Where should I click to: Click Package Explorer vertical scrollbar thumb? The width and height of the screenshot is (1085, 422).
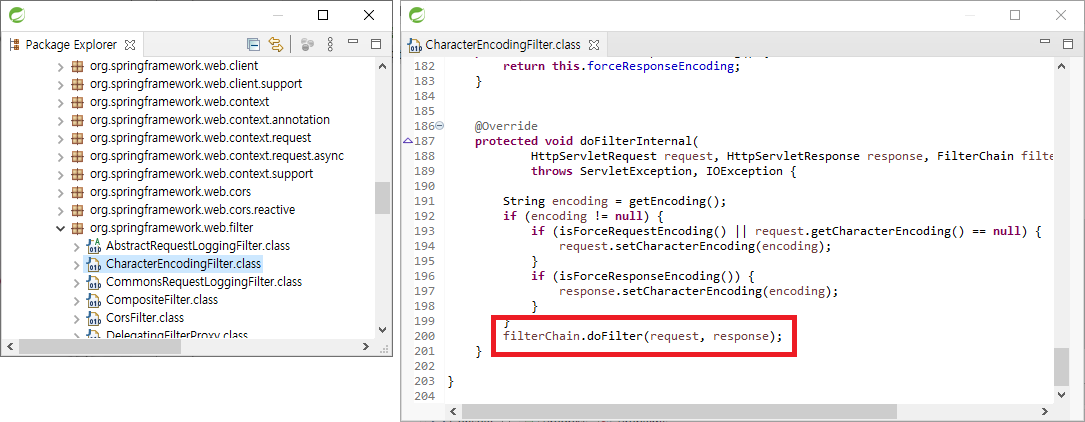[x=382, y=198]
